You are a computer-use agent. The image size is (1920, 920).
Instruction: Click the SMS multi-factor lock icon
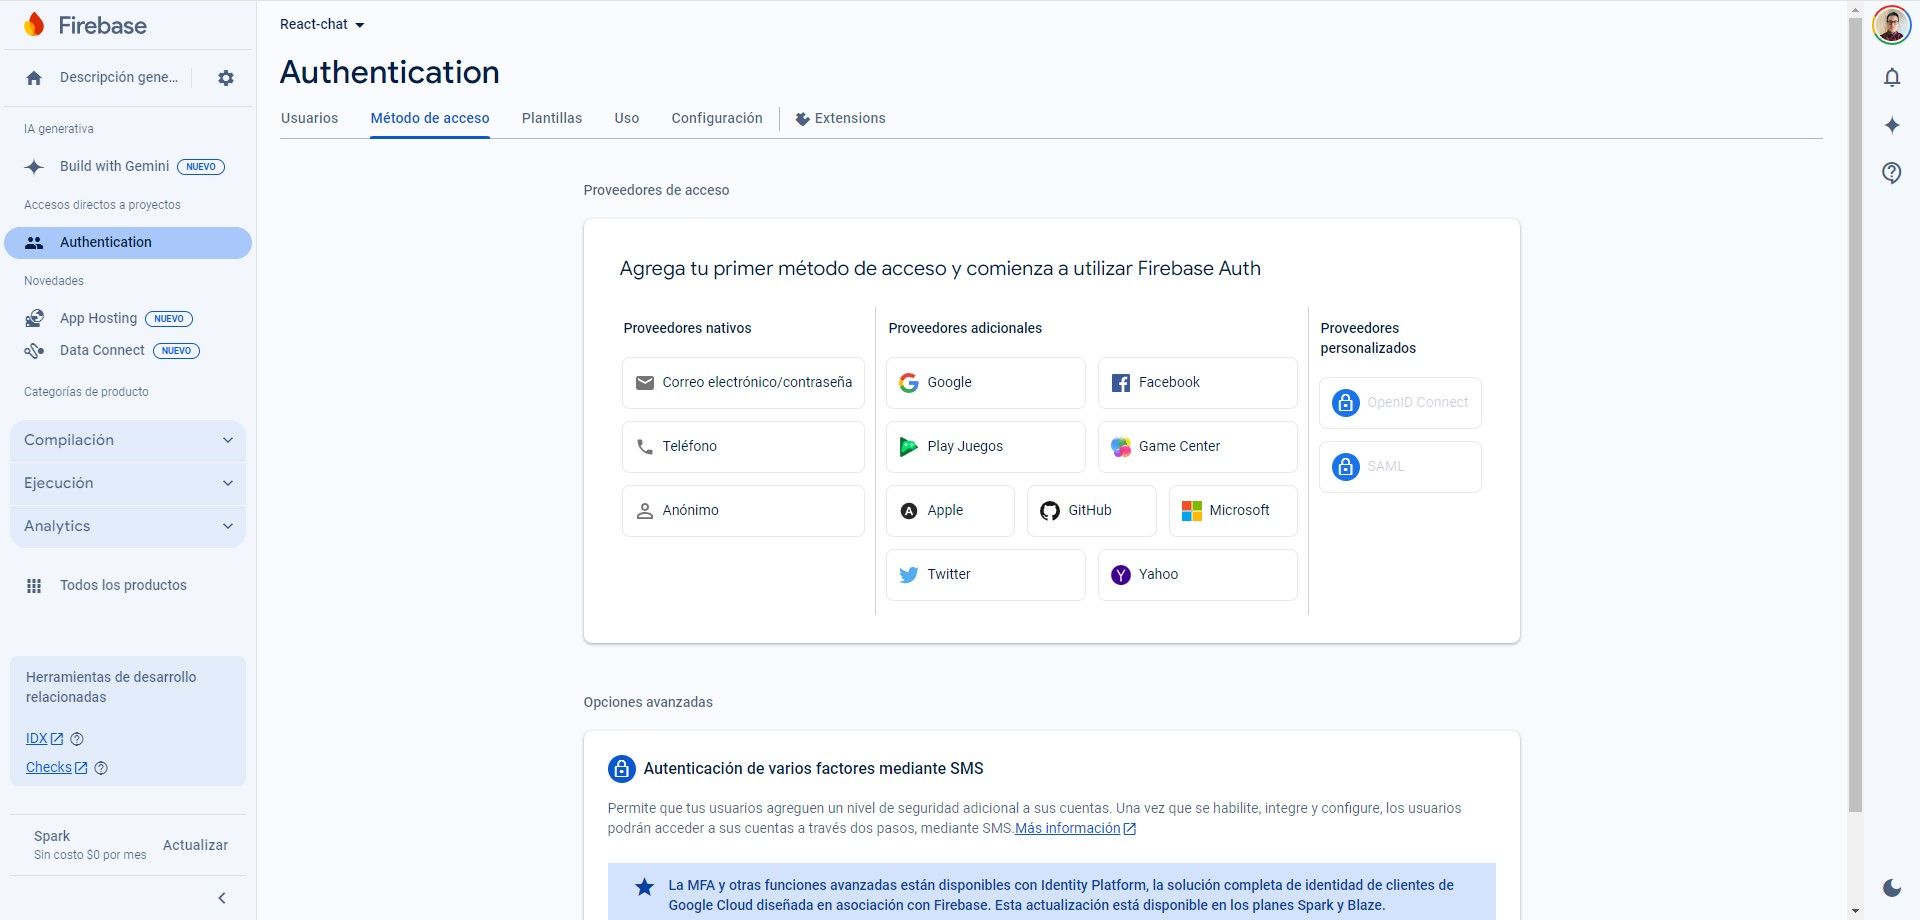[x=622, y=769]
